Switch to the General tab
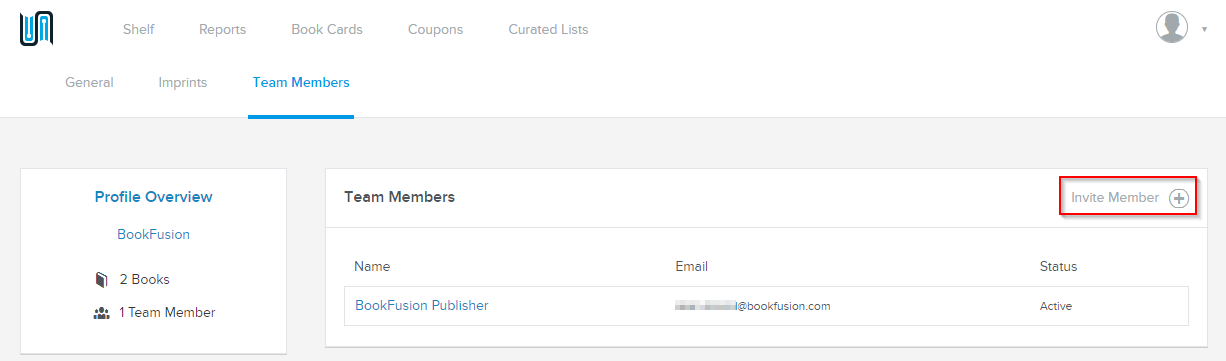 pyautogui.click(x=89, y=83)
